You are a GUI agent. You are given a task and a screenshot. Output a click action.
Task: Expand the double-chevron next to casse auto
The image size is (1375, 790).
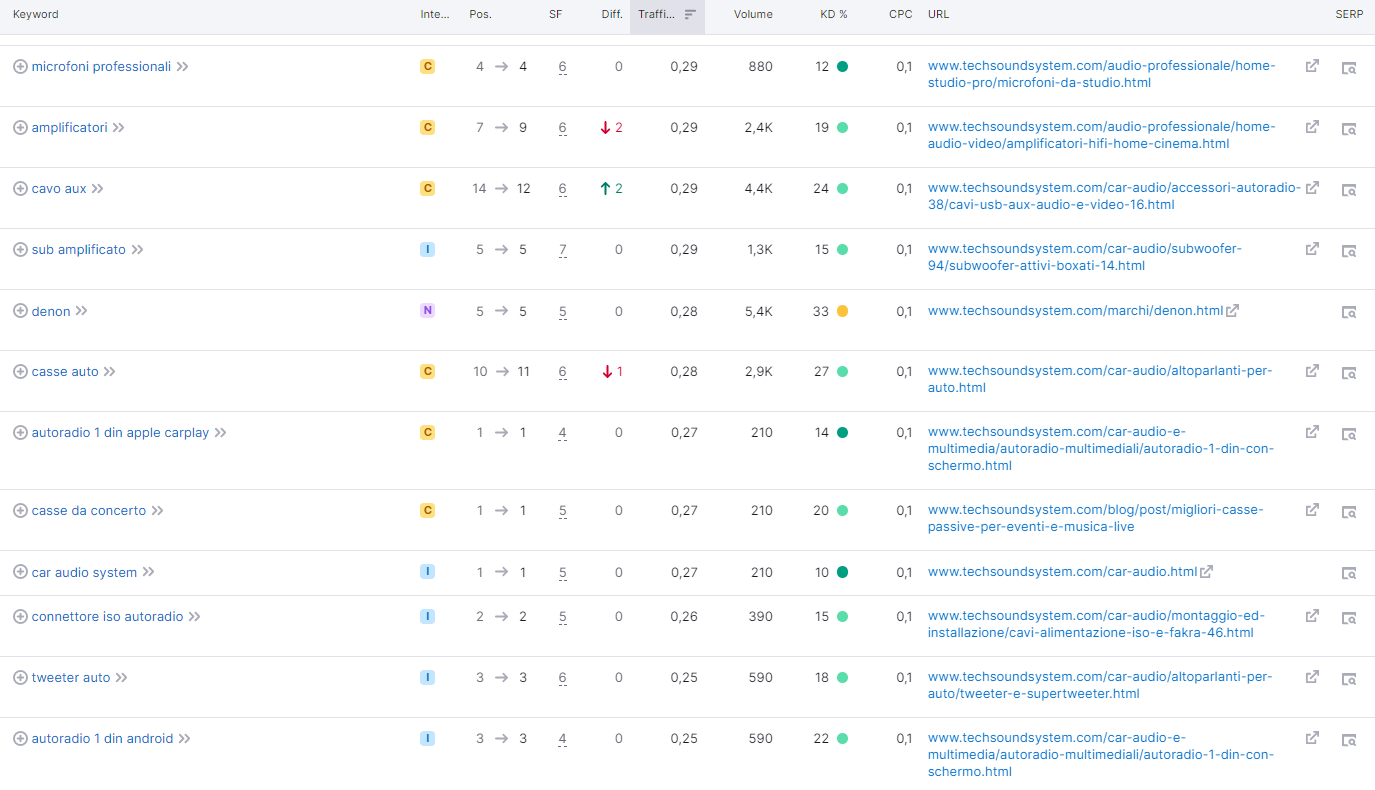tap(110, 372)
